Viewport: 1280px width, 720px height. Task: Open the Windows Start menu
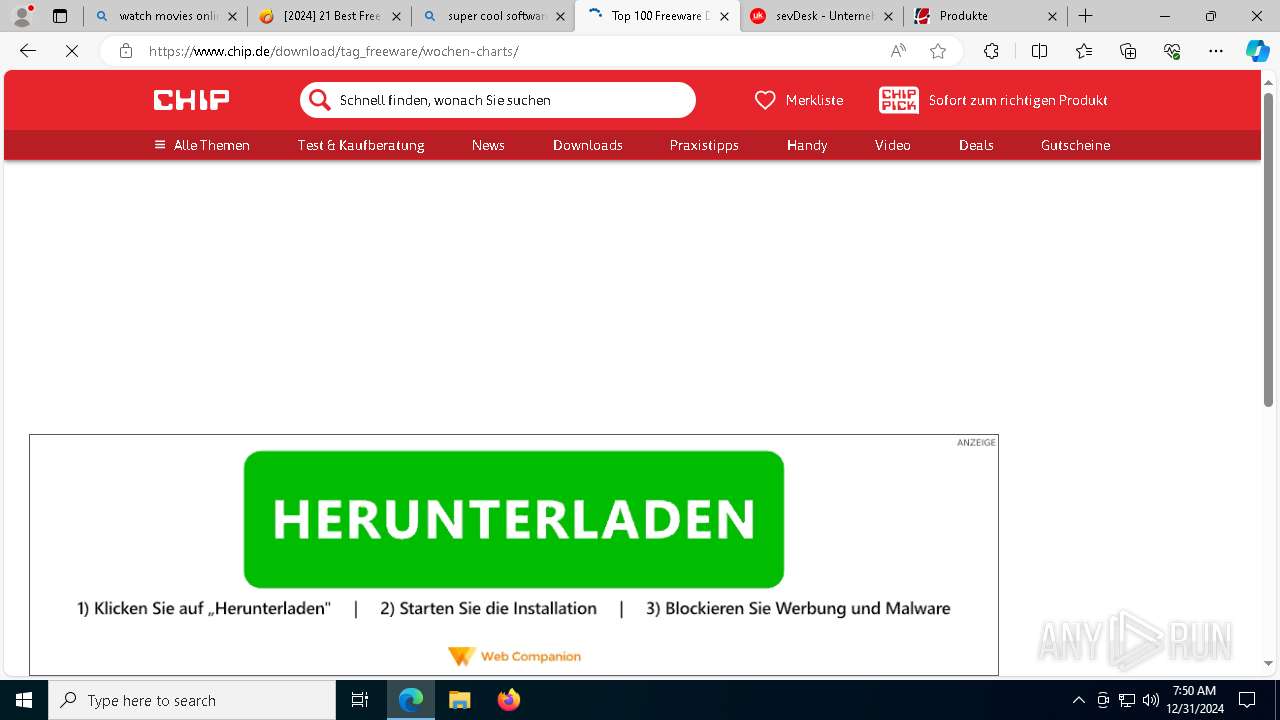click(24, 700)
